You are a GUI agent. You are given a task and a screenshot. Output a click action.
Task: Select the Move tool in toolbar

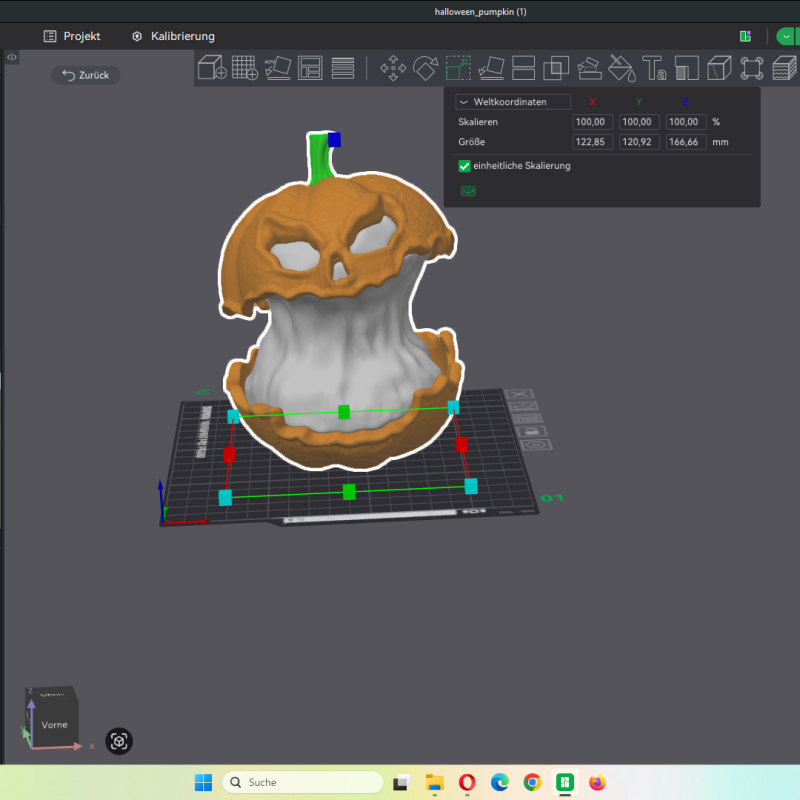(x=393, y=68)
